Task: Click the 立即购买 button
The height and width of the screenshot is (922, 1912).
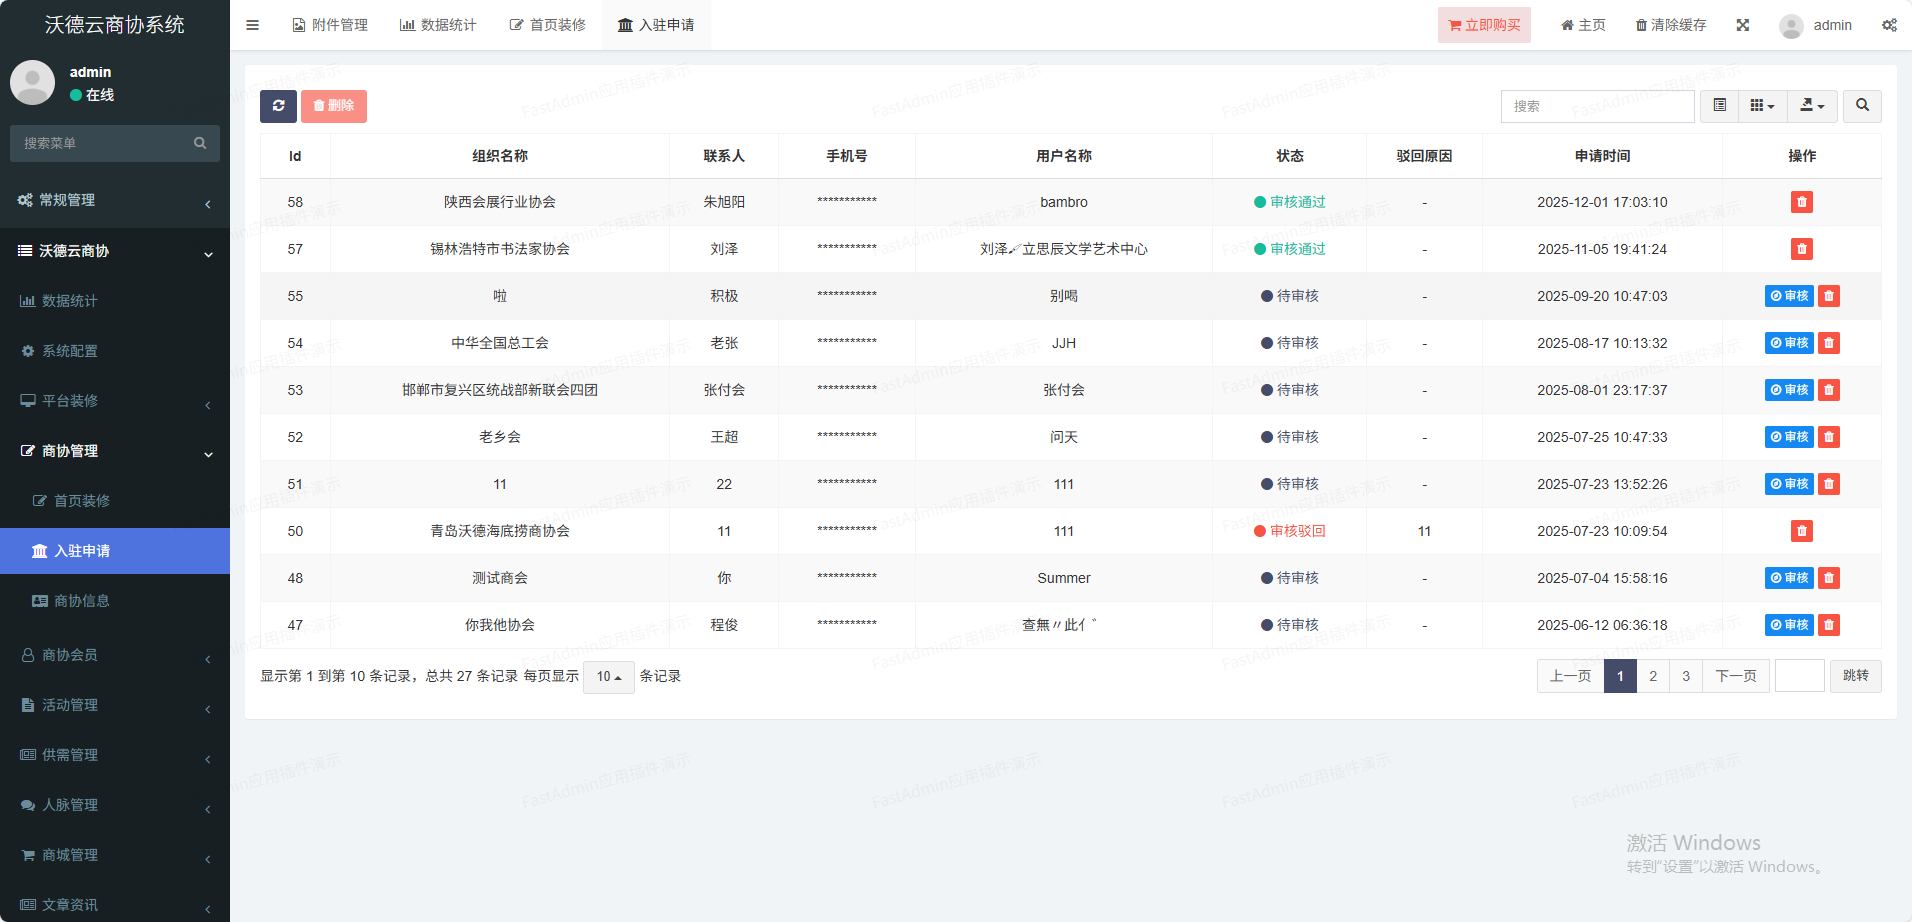Action: [x=1484, y=25]
